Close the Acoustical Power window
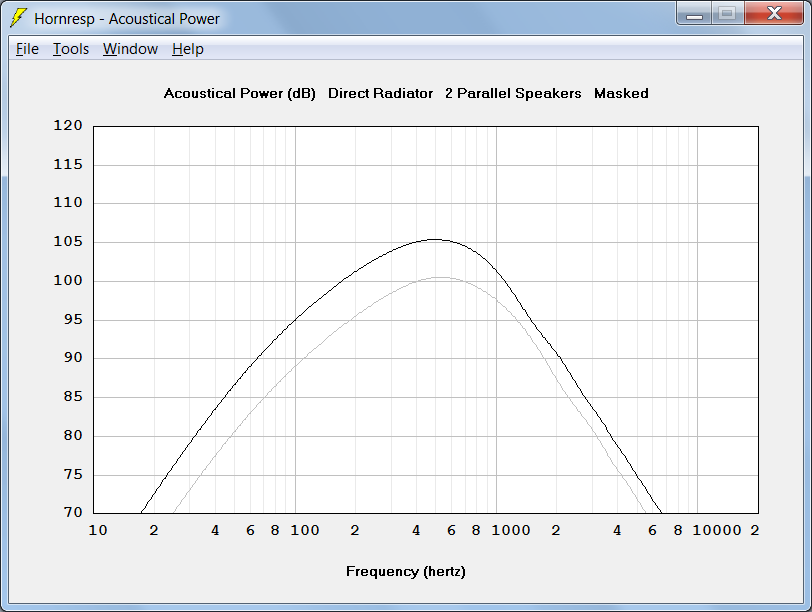This screenshot has width=812, height=612. [774, 13]
